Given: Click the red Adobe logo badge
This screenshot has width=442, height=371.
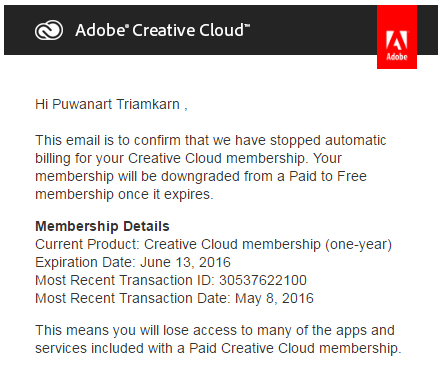Looking at the screenshot, I should [x=397, y=37].
